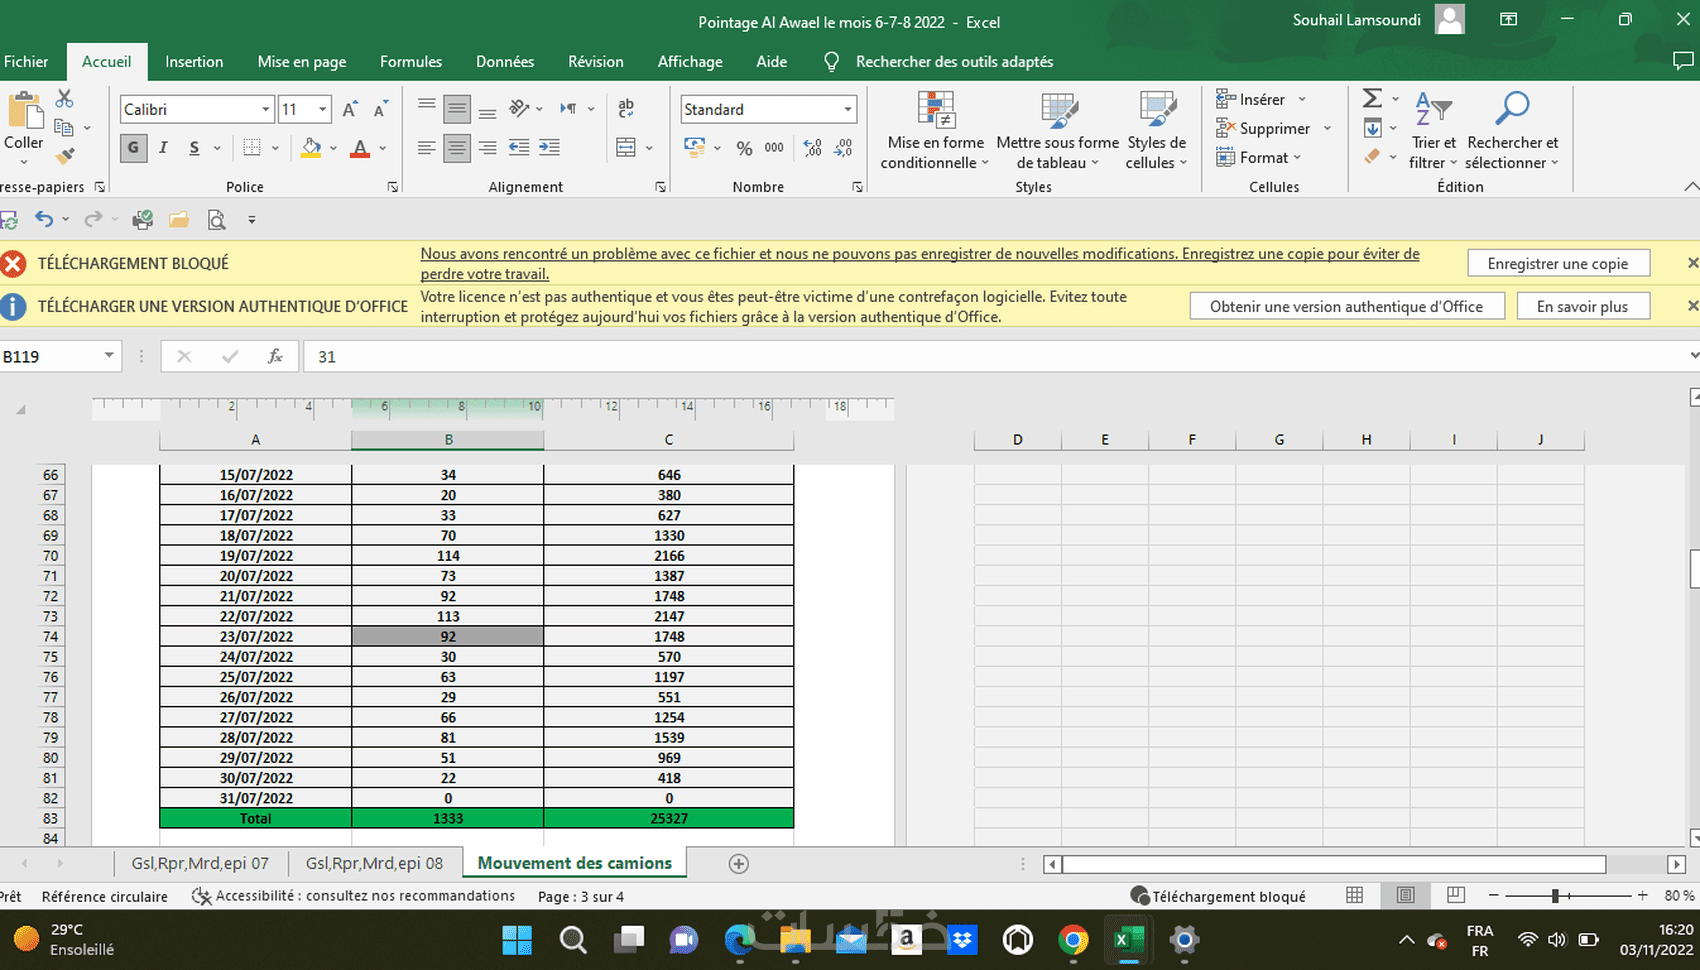Image resolution: width=1700 pixels, height=970 pixels.
Task: Toggle align text left
Action: (426, 148)
